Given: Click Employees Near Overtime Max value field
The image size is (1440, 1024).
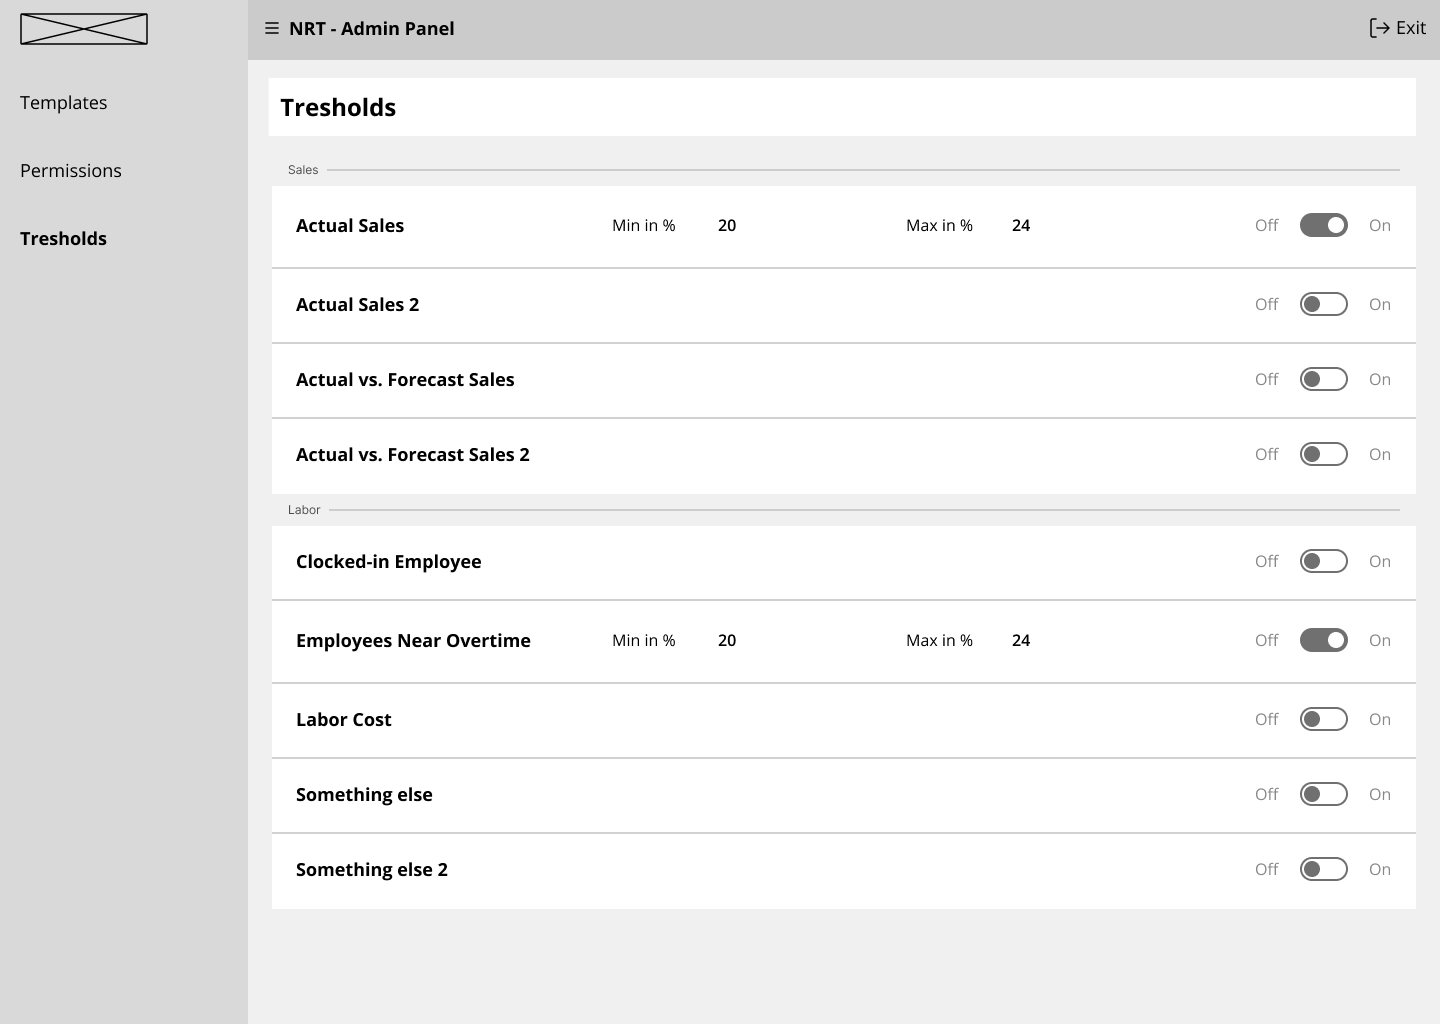Looking at the screenshot, I should tap(1021, 641).
